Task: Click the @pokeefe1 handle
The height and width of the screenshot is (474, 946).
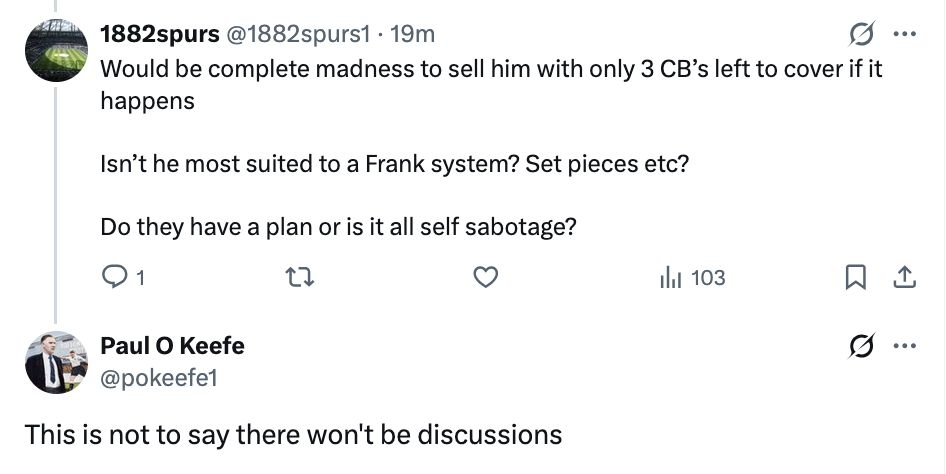Action: [x=158, y=377]
